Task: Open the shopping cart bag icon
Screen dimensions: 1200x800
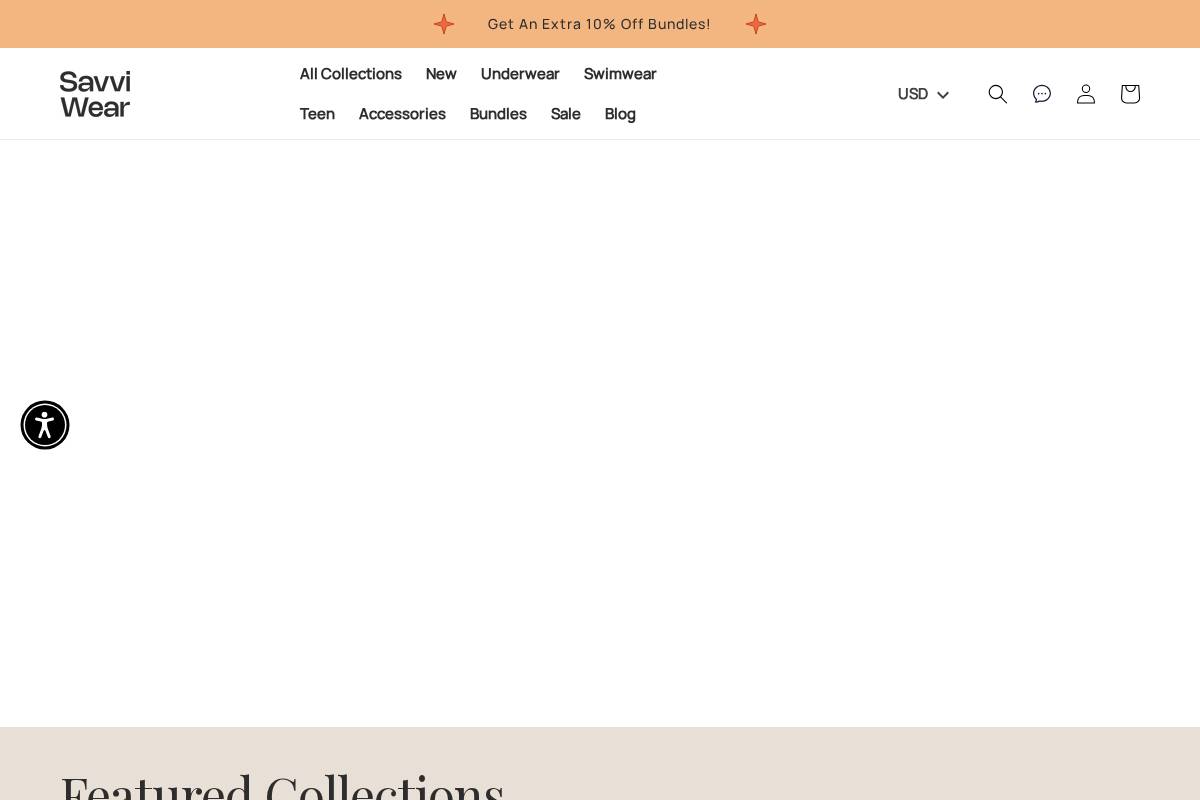Action: click(1130, 94)
